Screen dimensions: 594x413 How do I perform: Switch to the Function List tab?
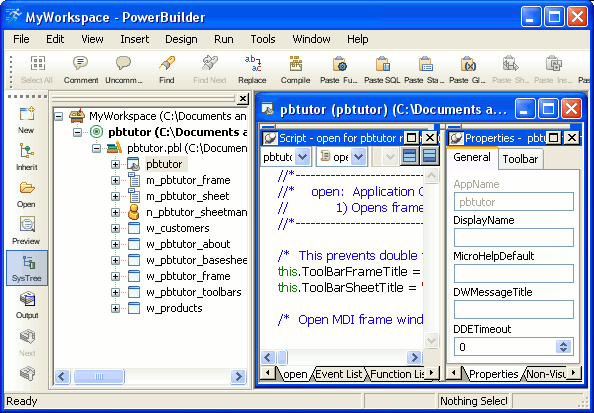click(x=397, y=374)
